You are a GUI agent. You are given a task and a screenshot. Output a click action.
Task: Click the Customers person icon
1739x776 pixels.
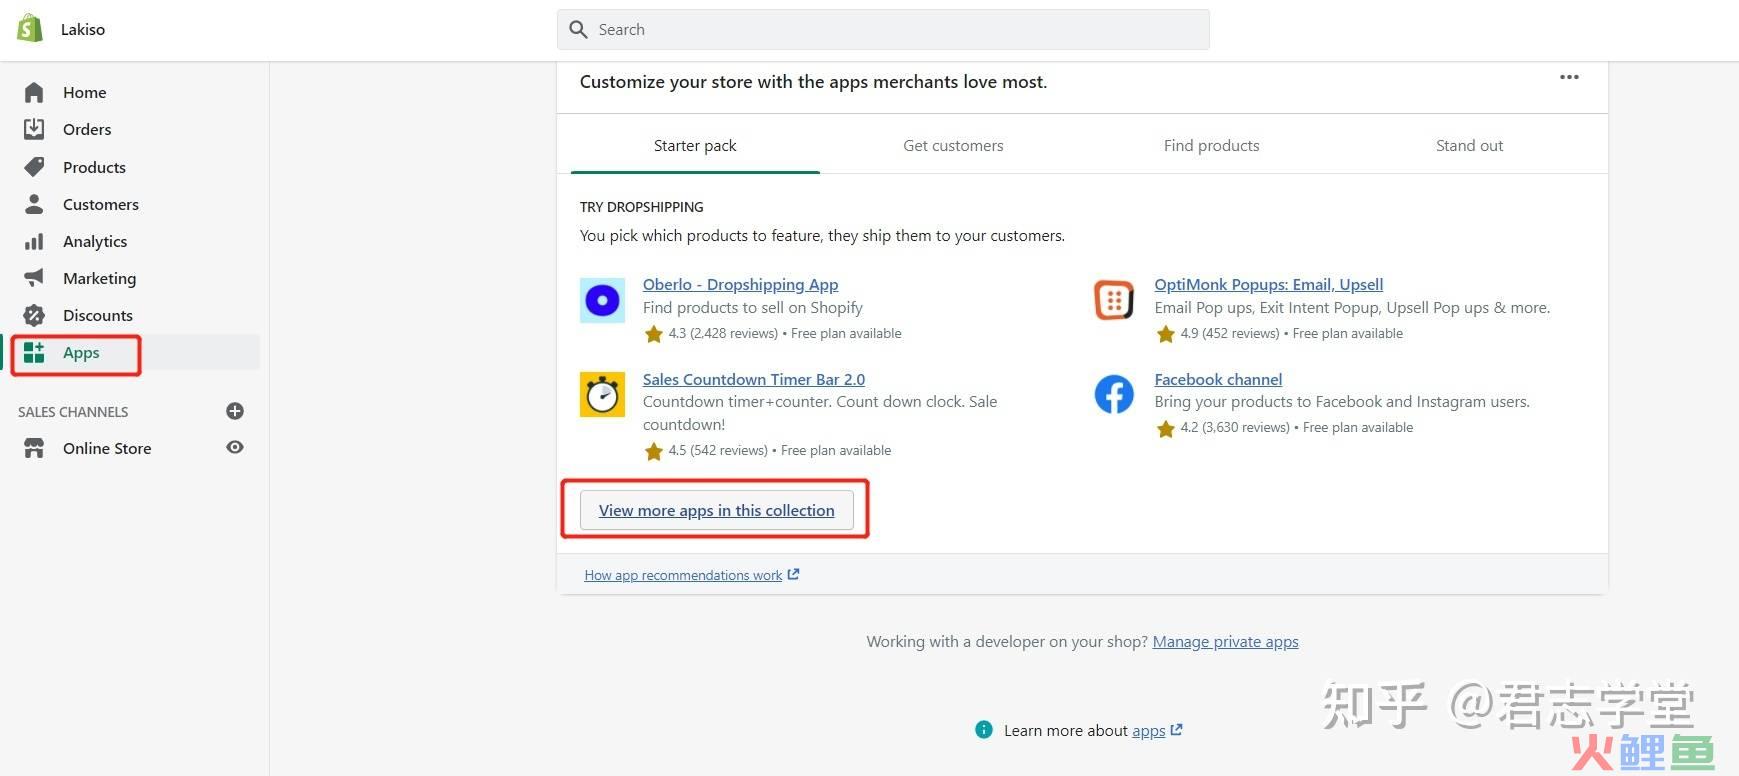tap(34, 204)
